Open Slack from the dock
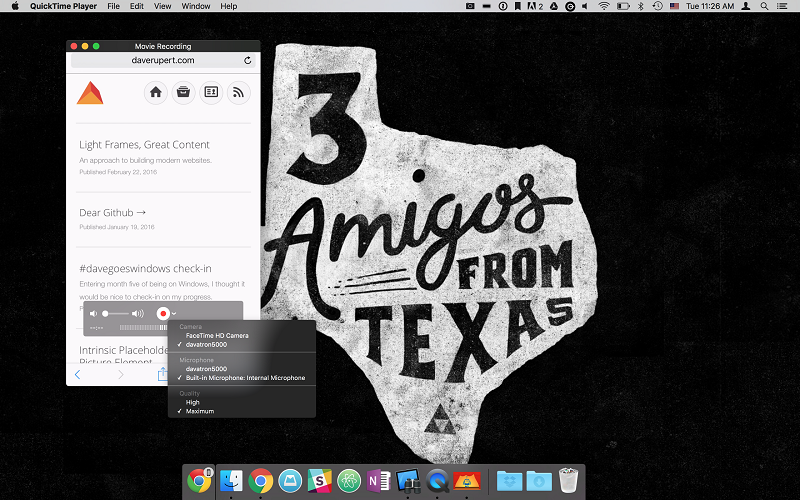Viewport: 800px width, 500px height. click(320, 481)
